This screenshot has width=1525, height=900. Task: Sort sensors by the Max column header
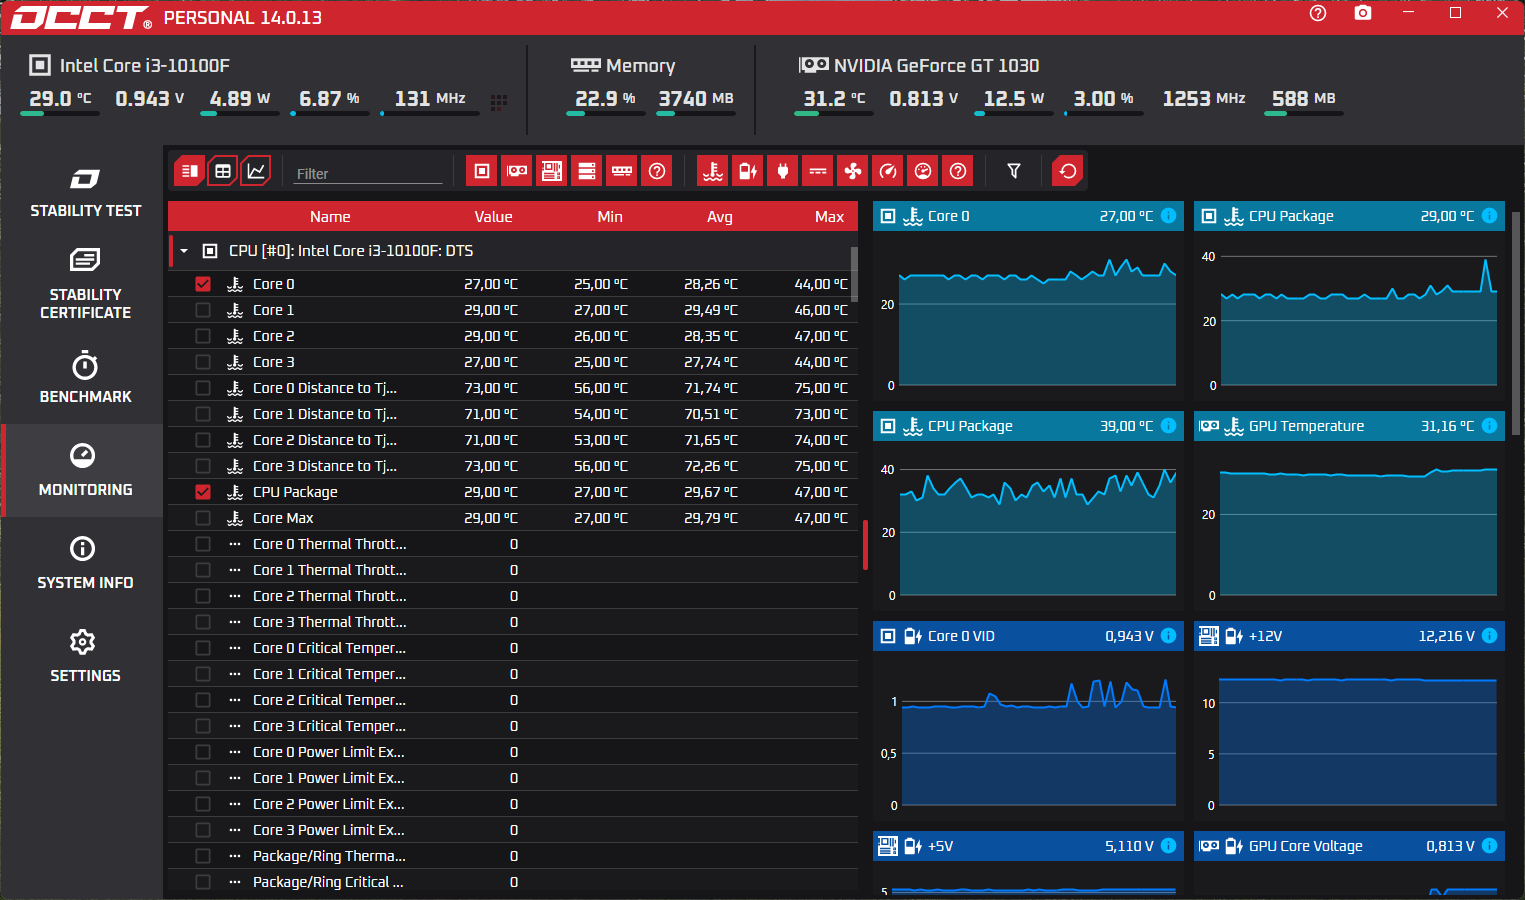tap(829, 217)
